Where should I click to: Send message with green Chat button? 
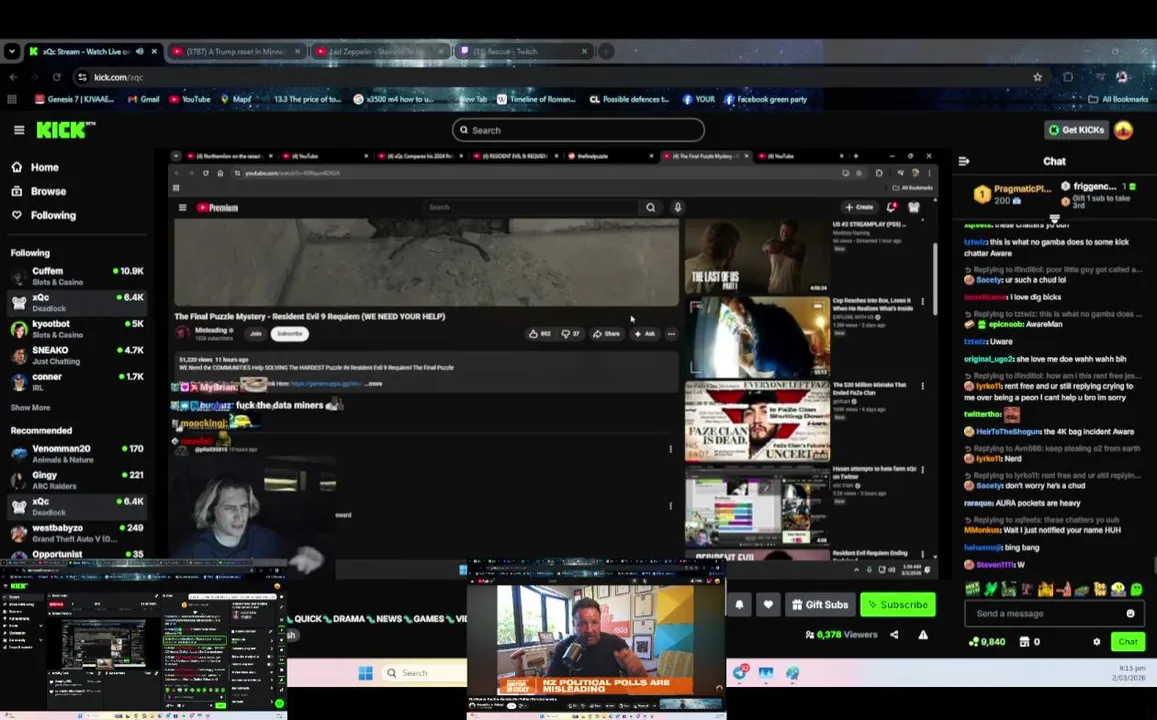(x=1127, y=642)
